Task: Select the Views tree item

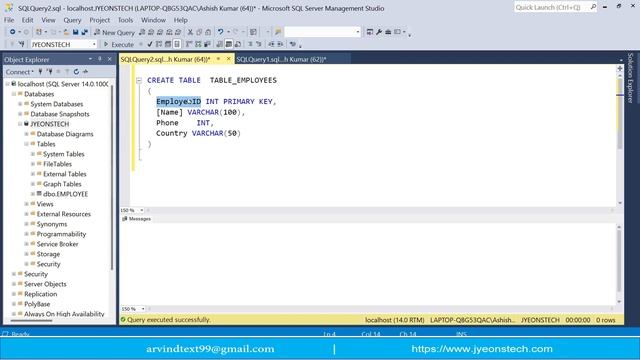Action: point(45,204)
